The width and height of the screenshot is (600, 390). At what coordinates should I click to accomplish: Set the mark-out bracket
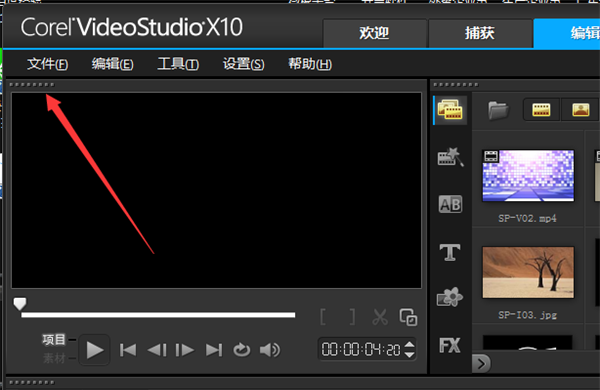coord(352,317)
